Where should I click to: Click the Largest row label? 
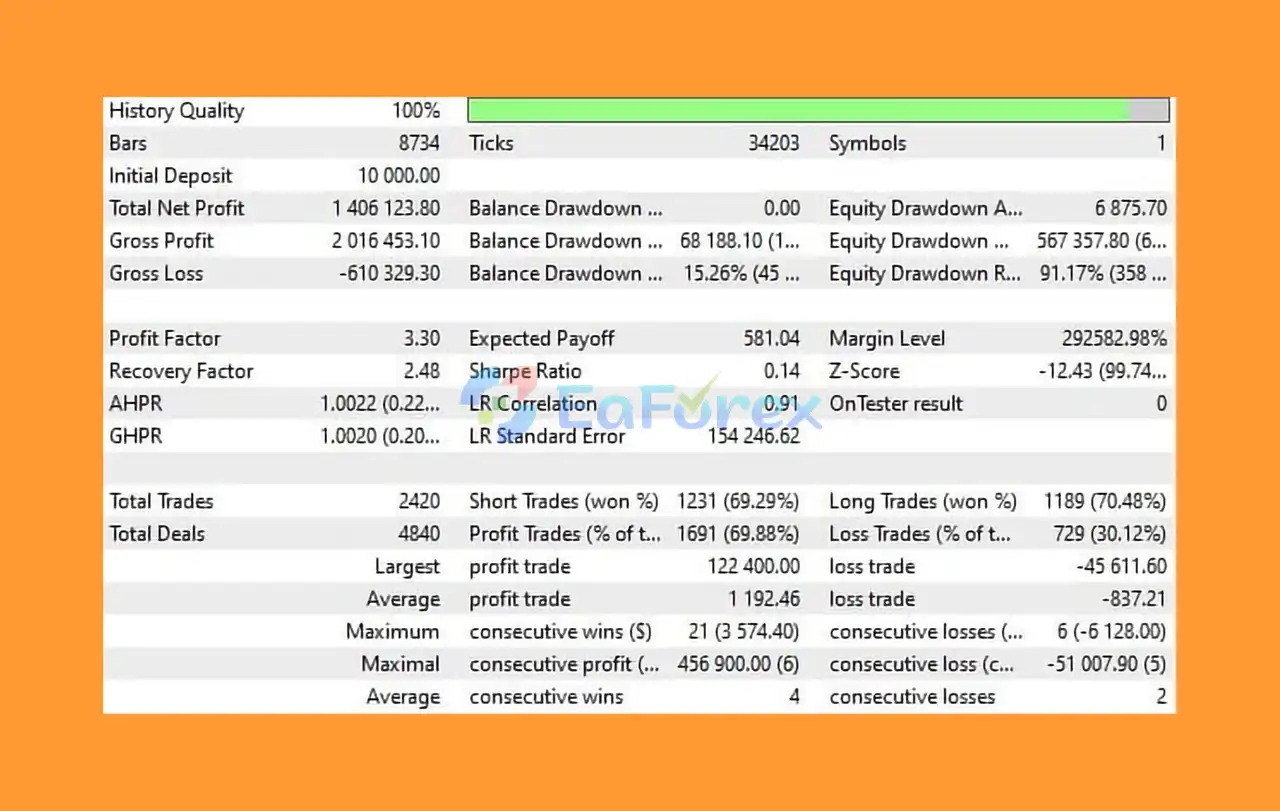pyautogui.click(x=407, y=567)
